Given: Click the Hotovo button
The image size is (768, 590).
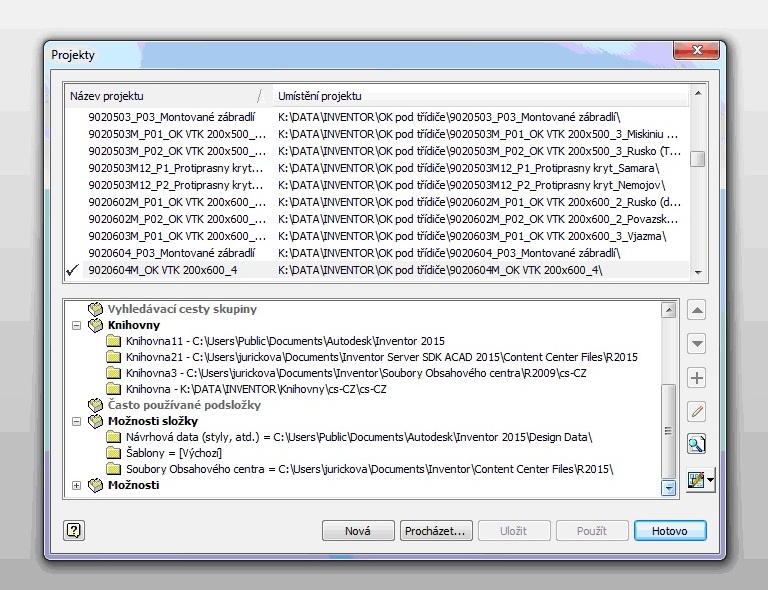Looking at the screenshot, I should click(670, 531).
